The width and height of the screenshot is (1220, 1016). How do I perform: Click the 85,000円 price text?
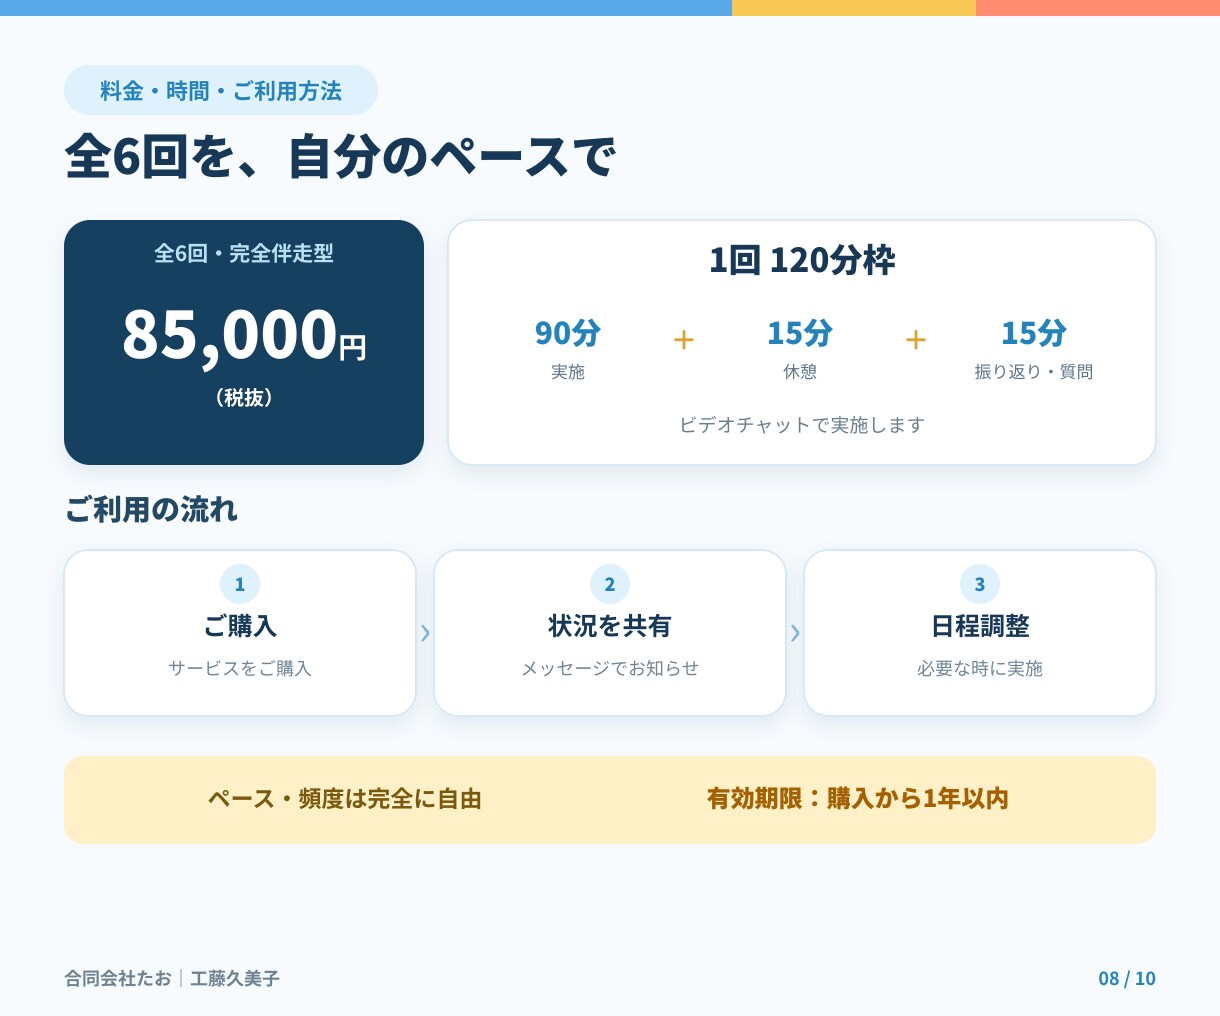pos(244,335)
